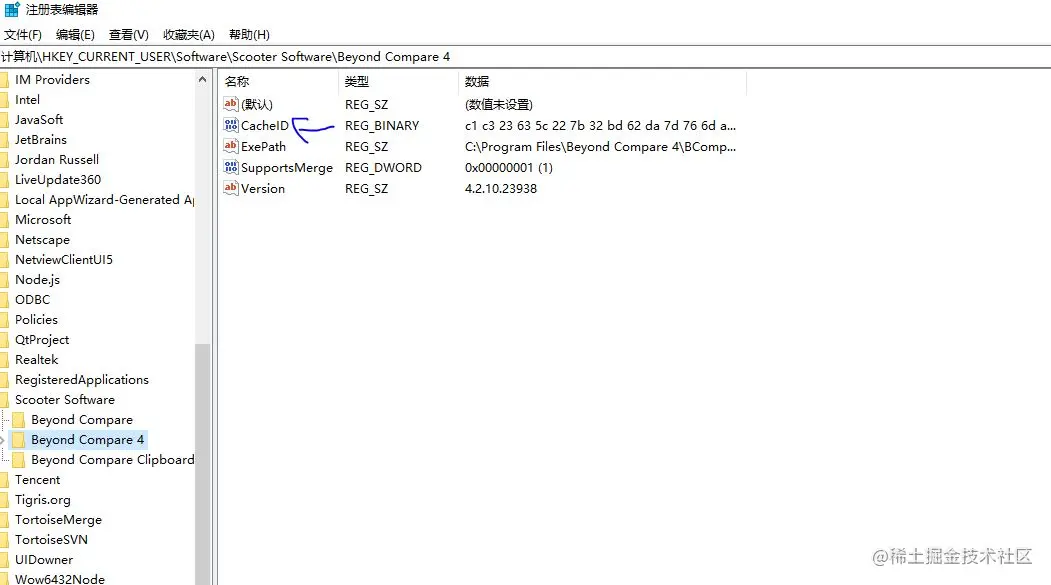
Task: Select the UIDowner key
Action: coord(44,560)
